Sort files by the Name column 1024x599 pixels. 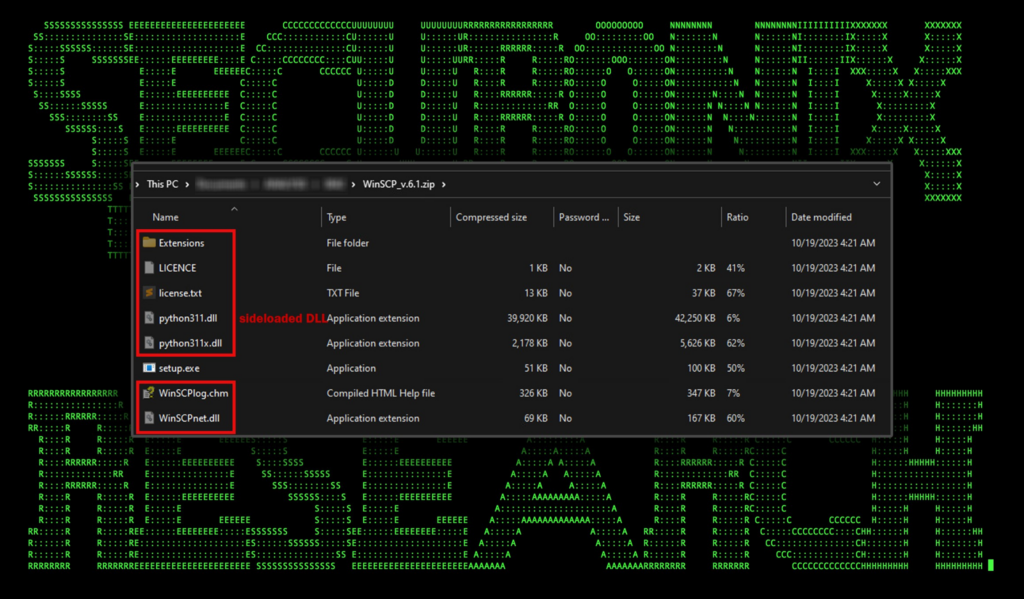coord(166,217)
